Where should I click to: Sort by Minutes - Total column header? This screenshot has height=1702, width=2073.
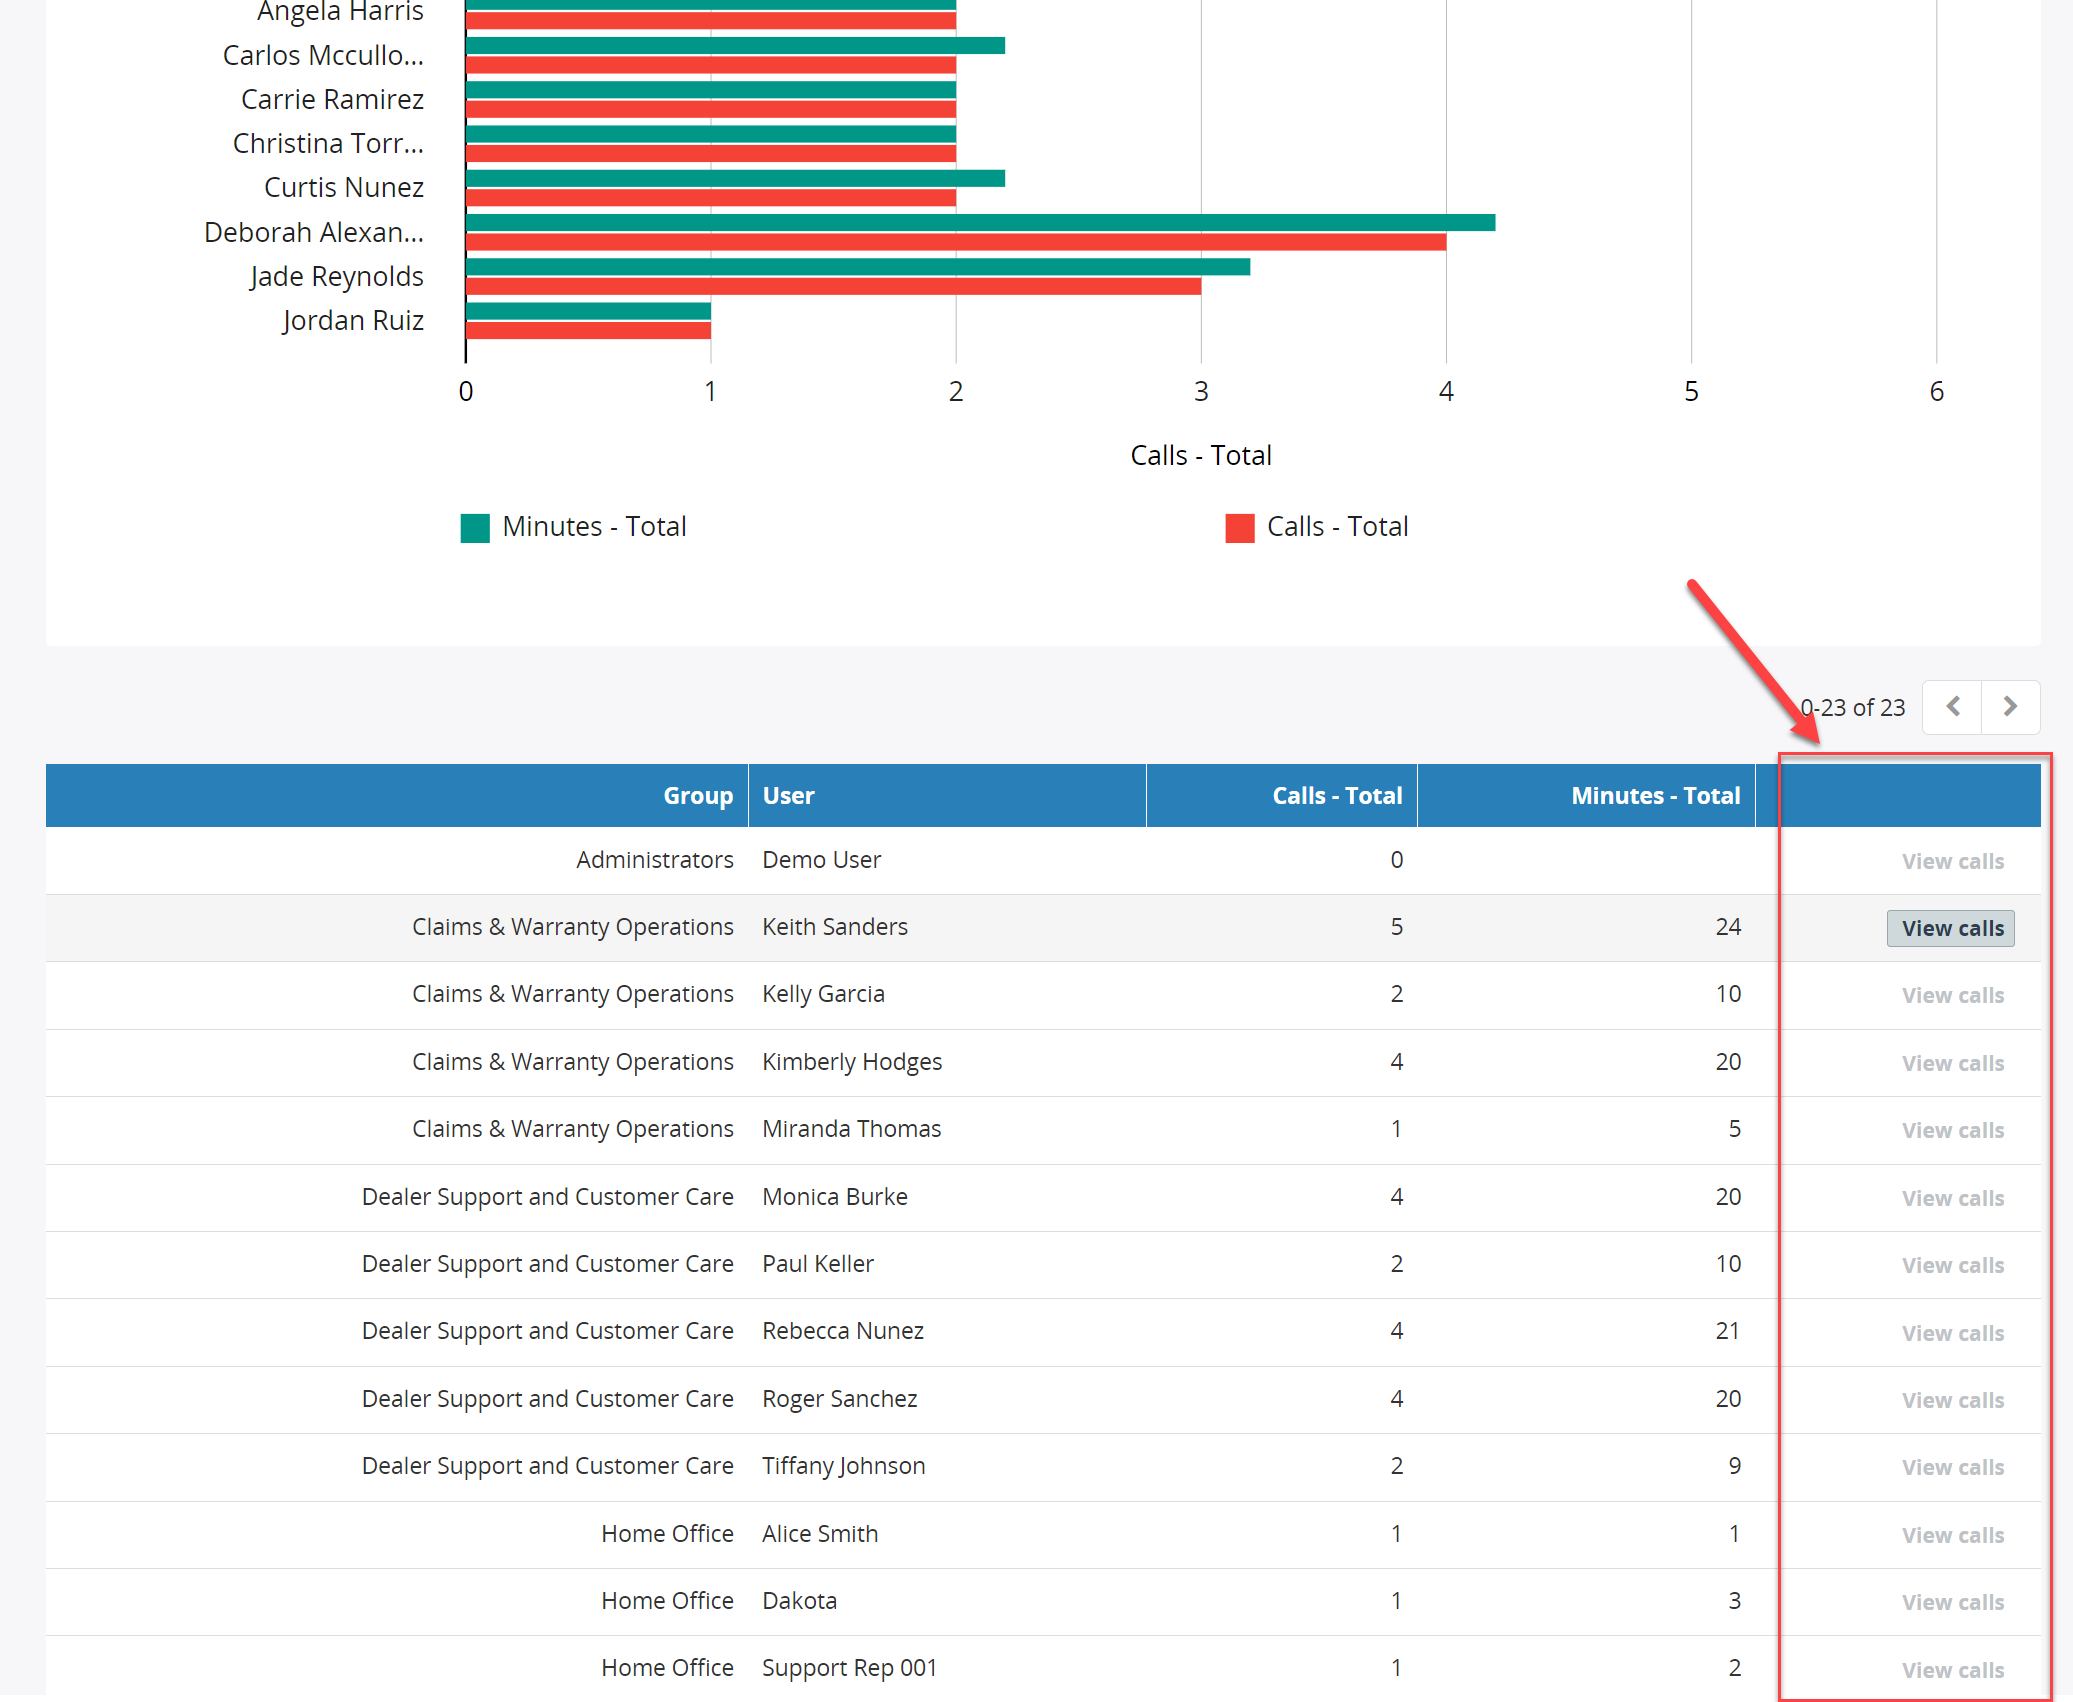[x=1655, y=796]
